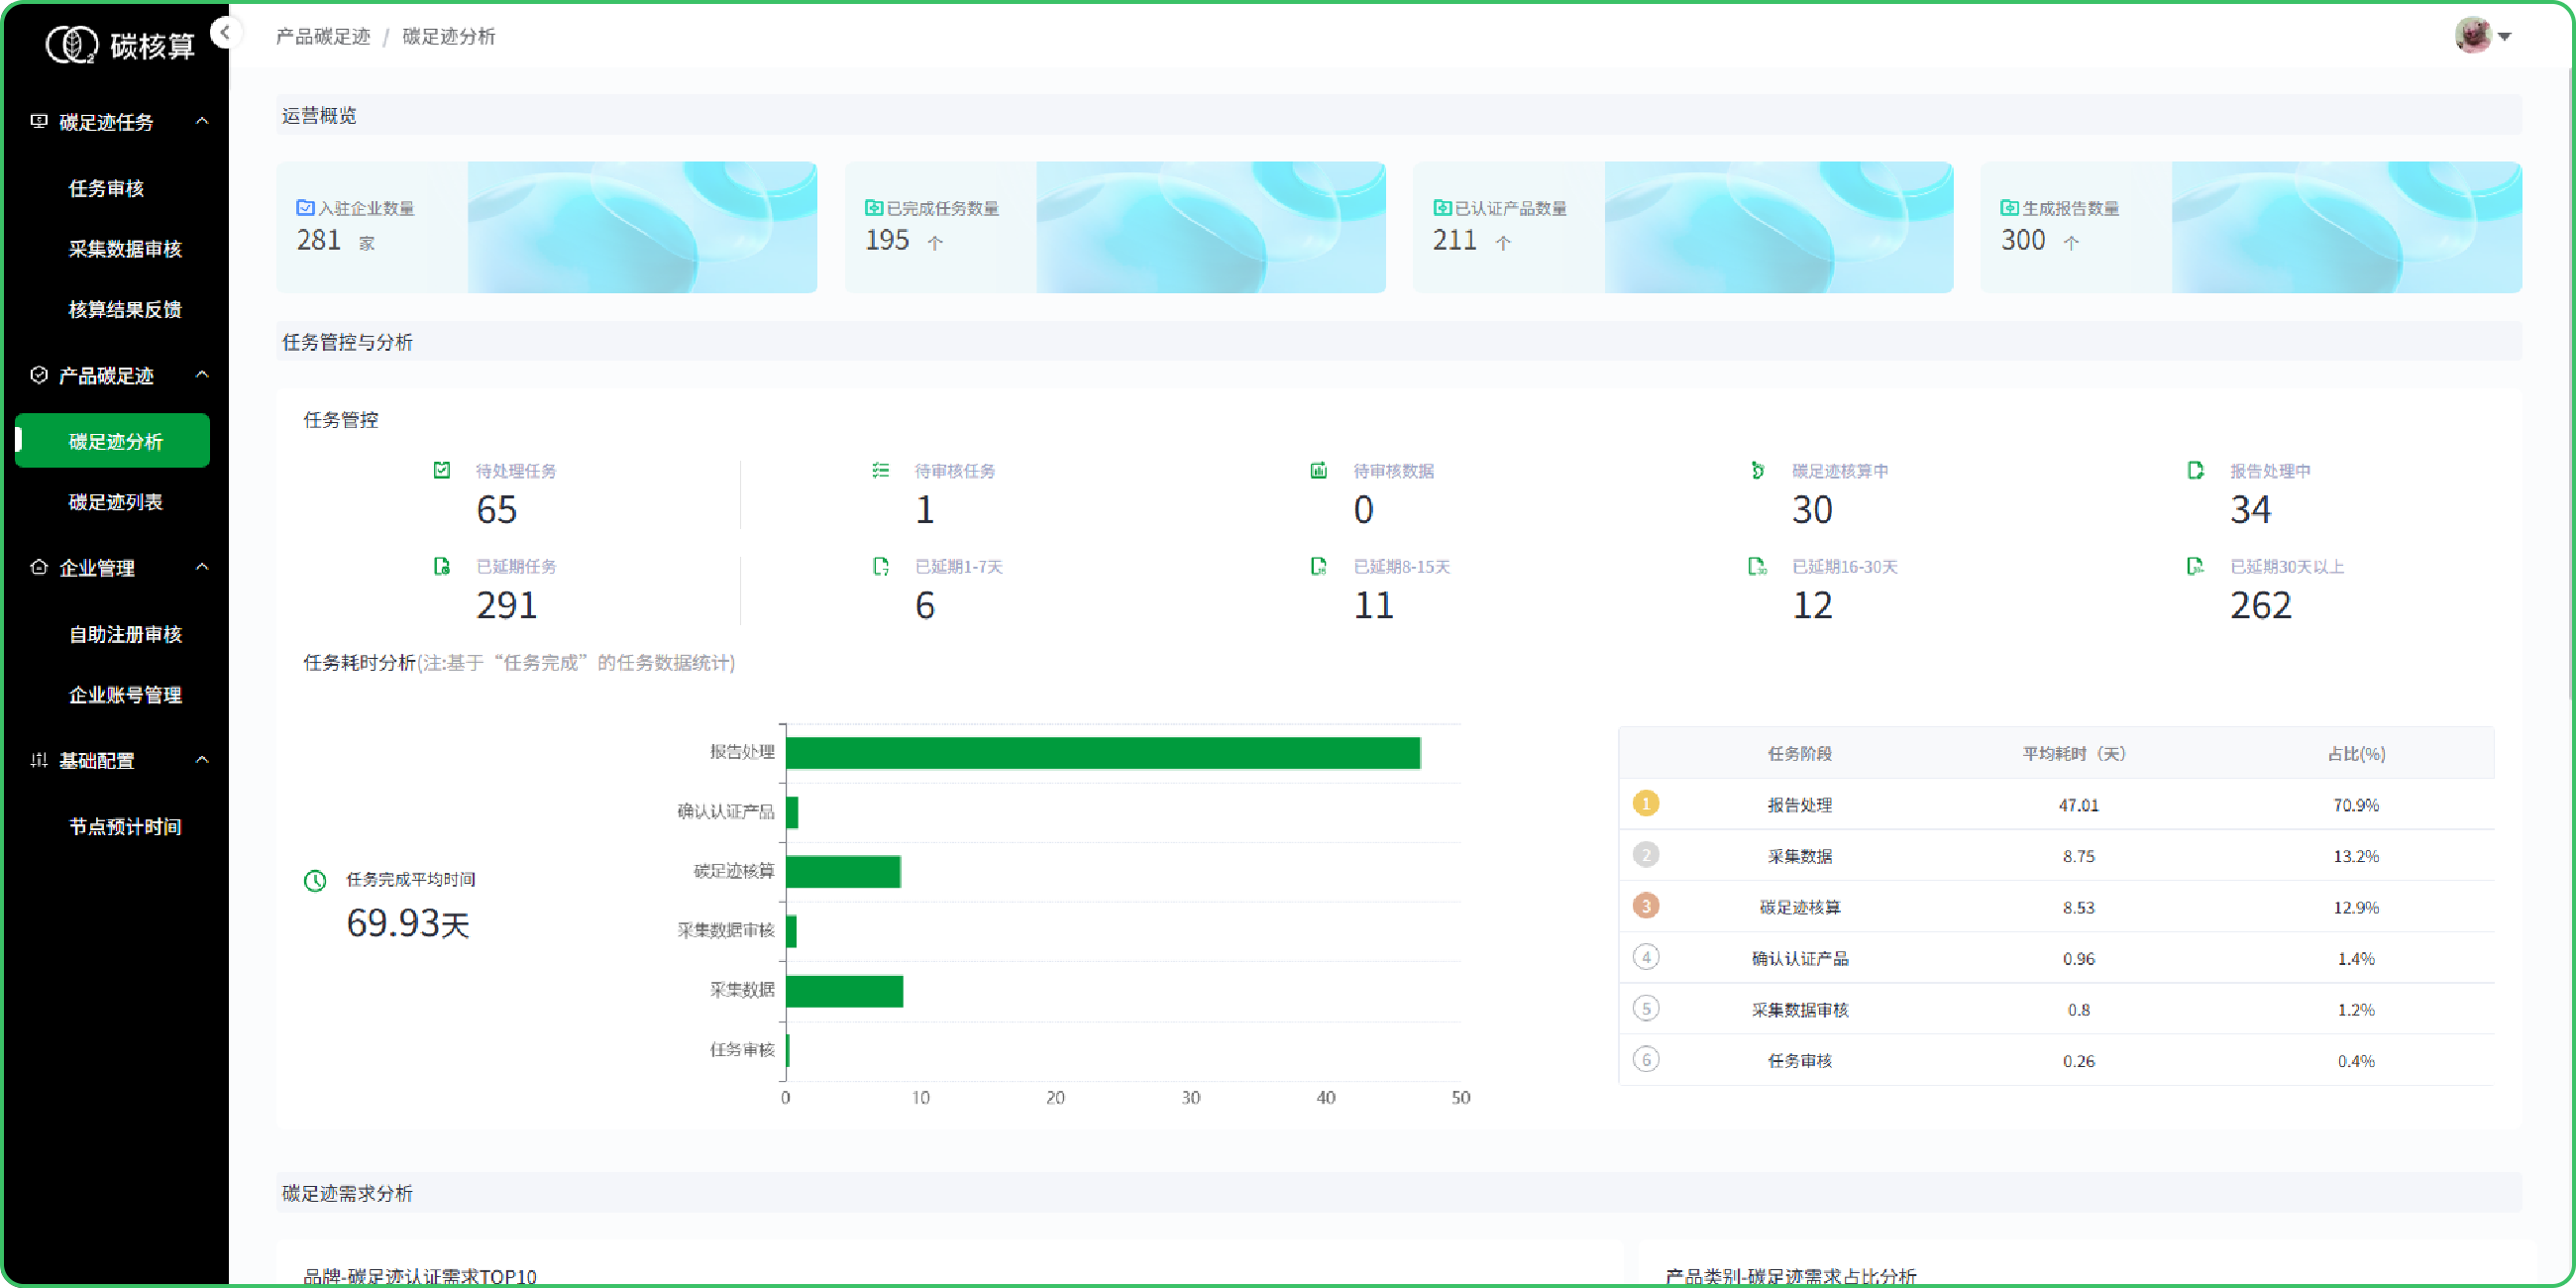The image size is (2576, 1288).
Task: Click the 已延期任务 file icon
Action: (441, 566)
